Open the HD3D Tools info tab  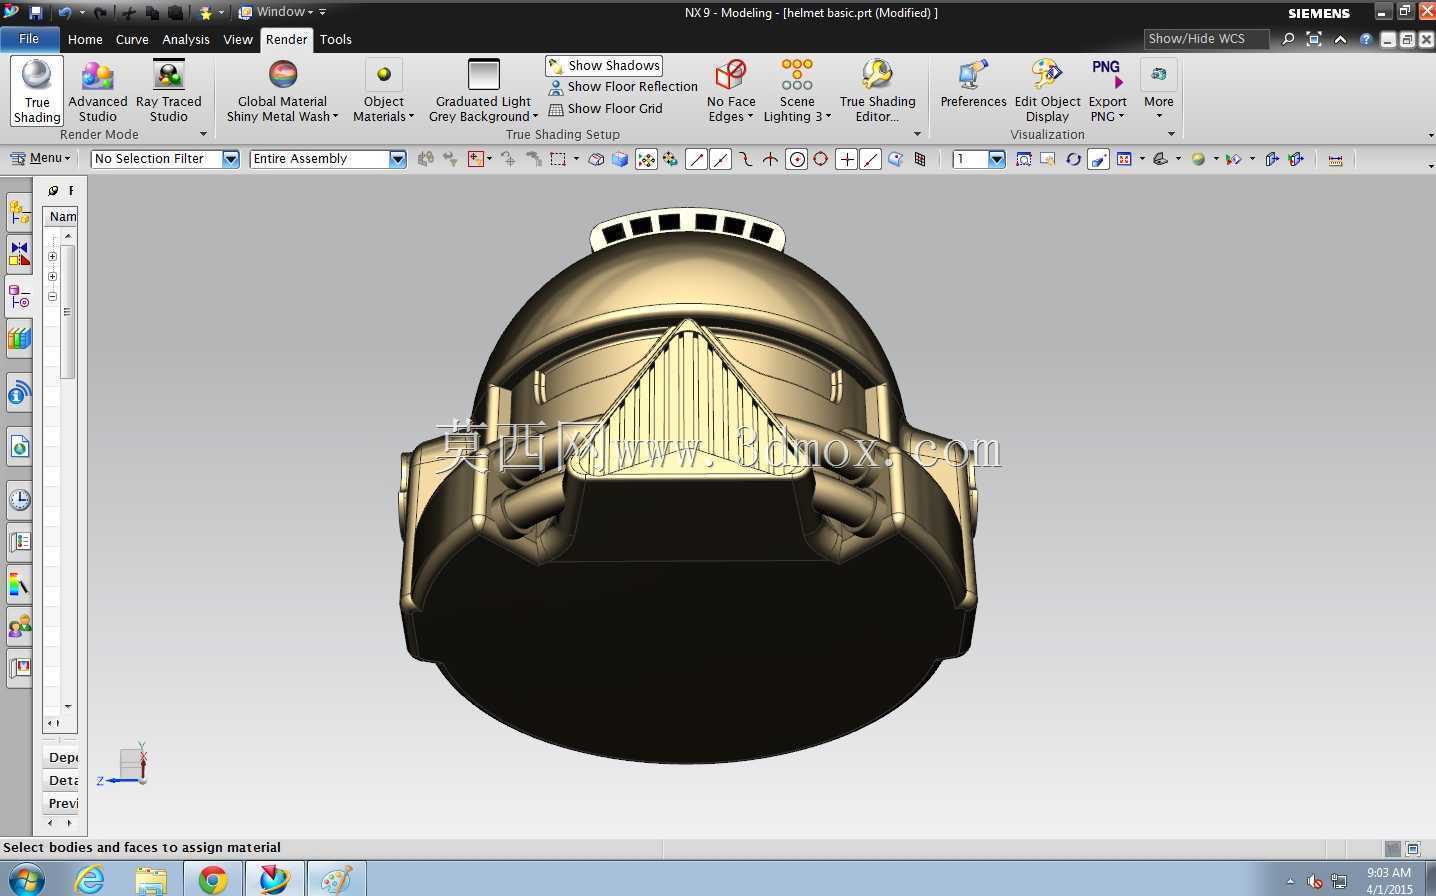[x=19, y=394]
